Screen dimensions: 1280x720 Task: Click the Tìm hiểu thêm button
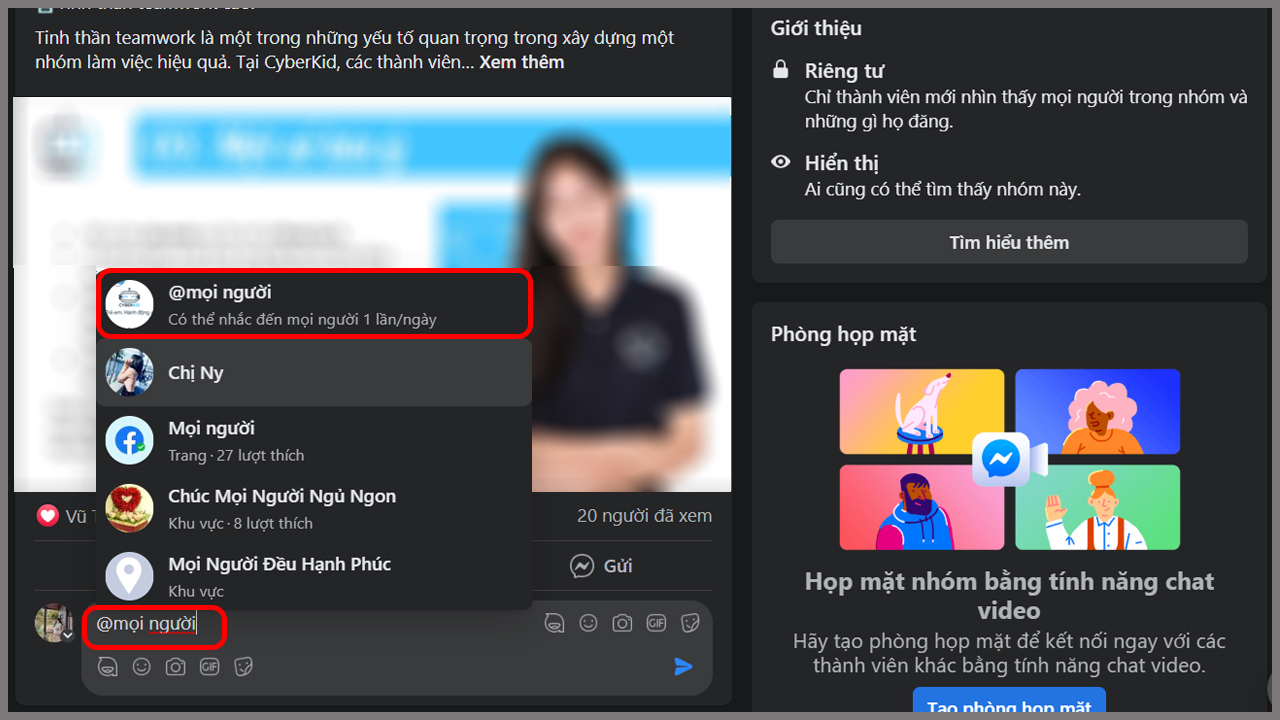click(x=1009, y=242)
